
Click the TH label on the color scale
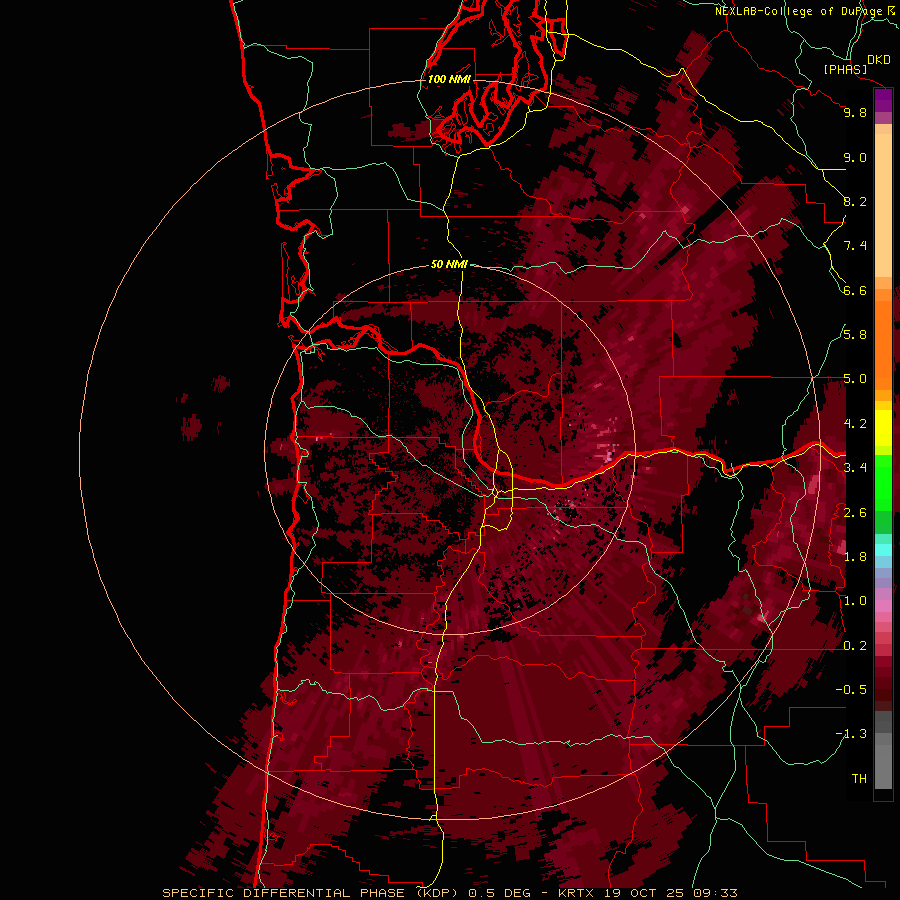coord(859,778)
